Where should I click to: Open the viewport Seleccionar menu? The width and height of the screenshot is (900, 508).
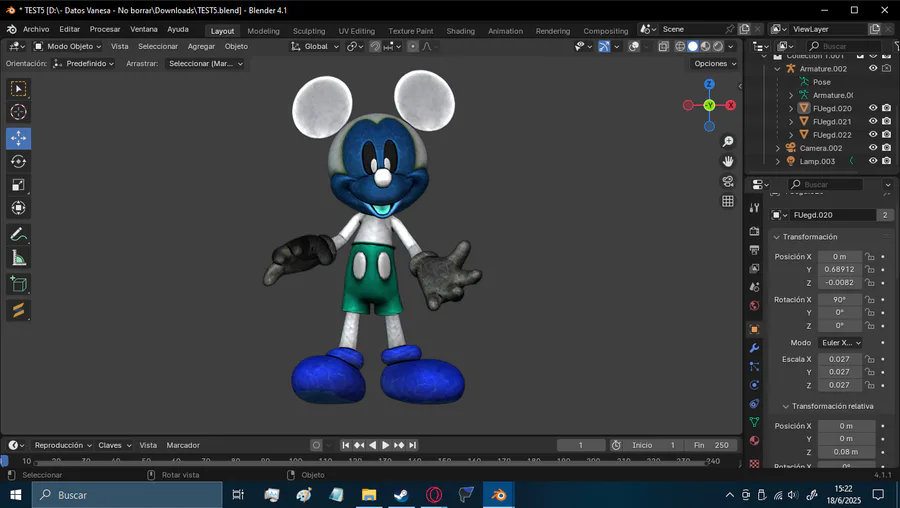(x=158, y=46)
